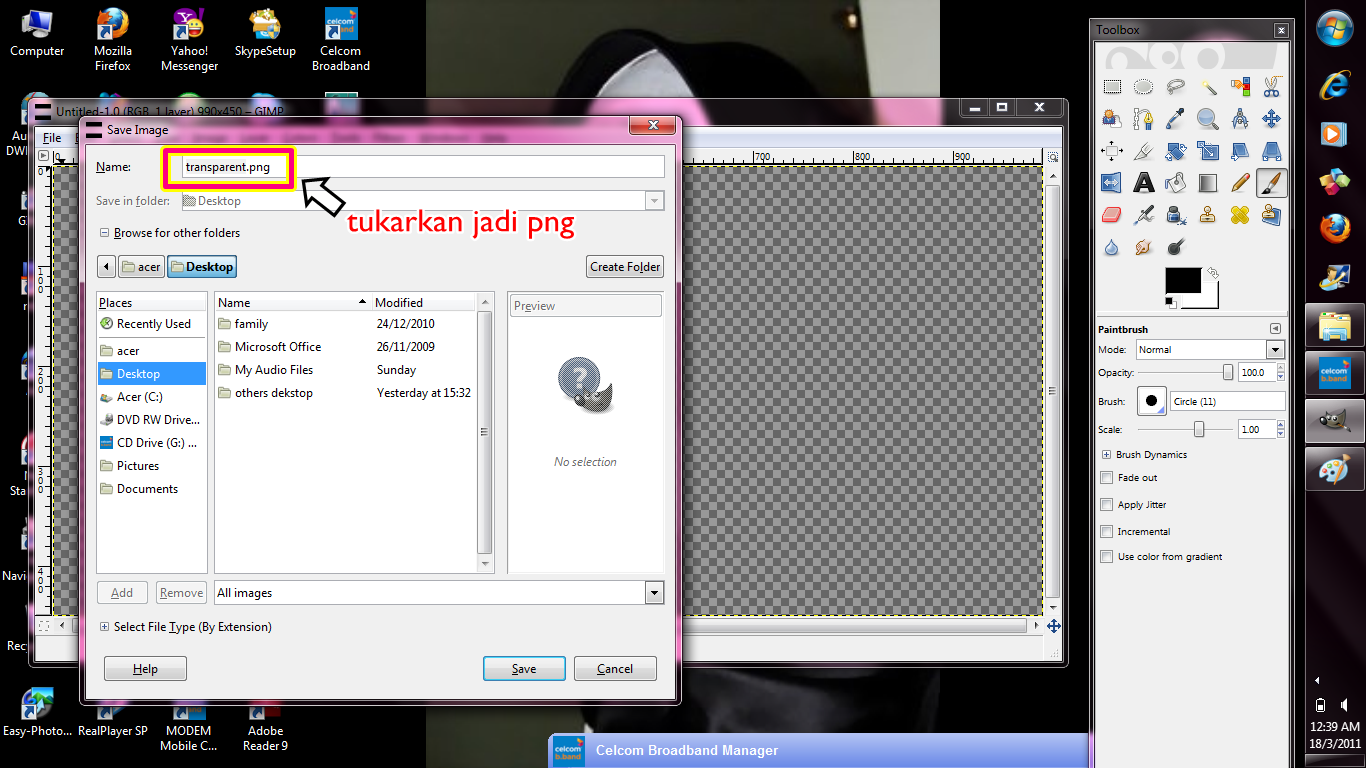Open the paintbrush Mode dropdown
The width and height of the screenshot is (1366, 768).
[x=1274, y=349]
